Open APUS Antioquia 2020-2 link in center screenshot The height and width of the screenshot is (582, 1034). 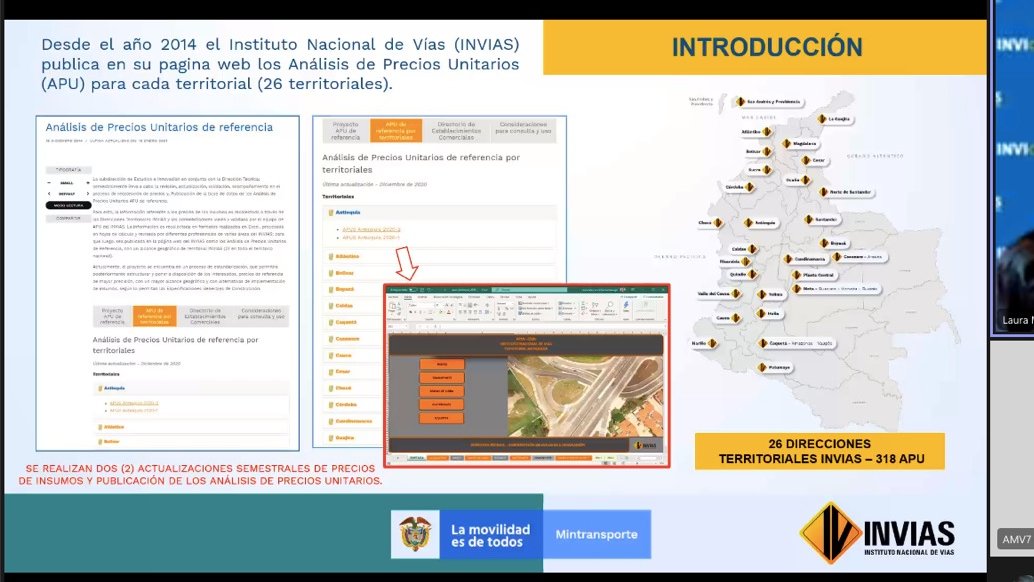pos(371,229)
